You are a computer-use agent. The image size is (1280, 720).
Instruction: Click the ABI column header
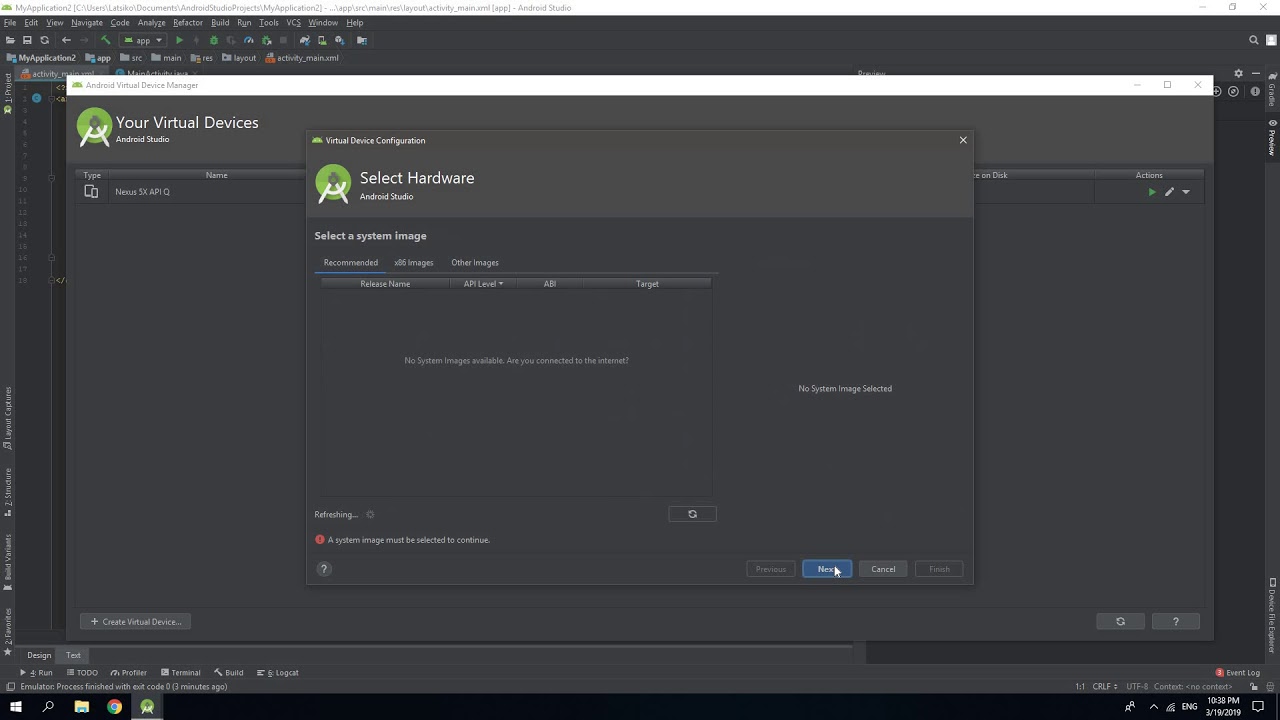point(550,284)
